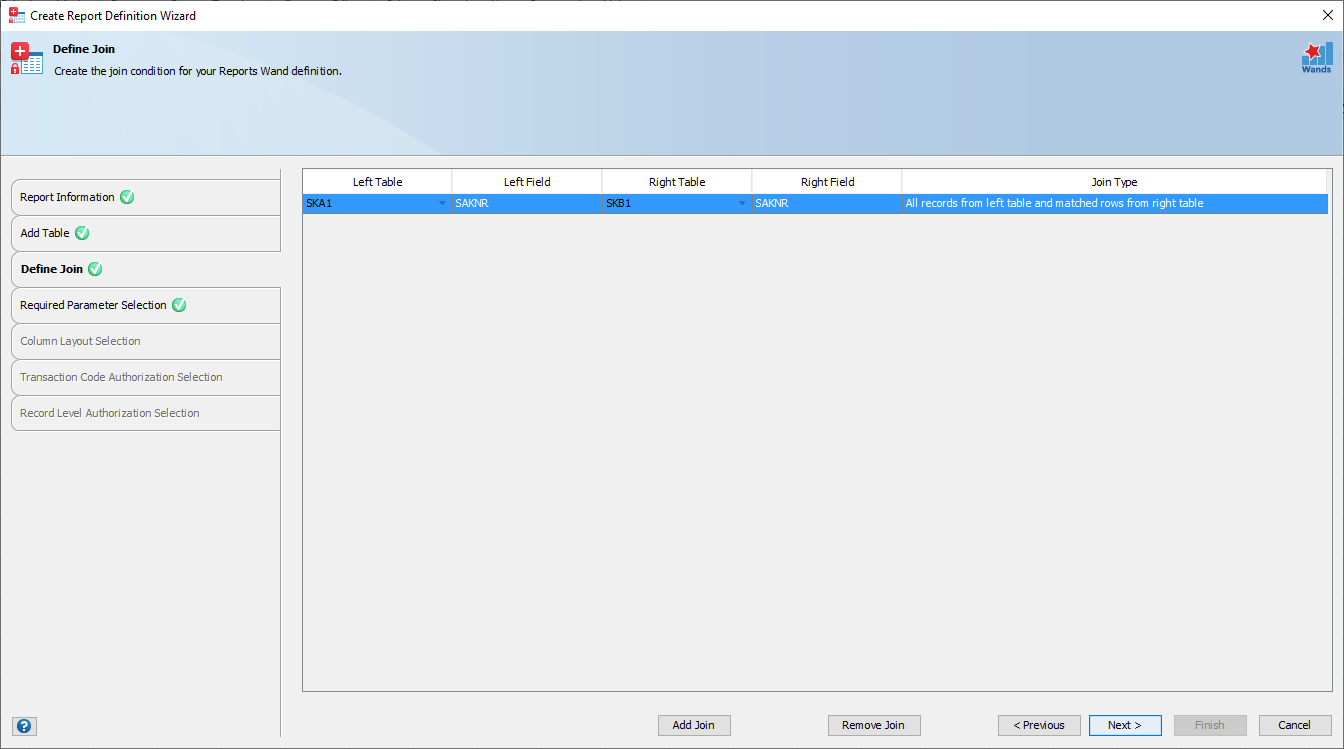Click the green checkmark beside Report Information

(126, 197)
